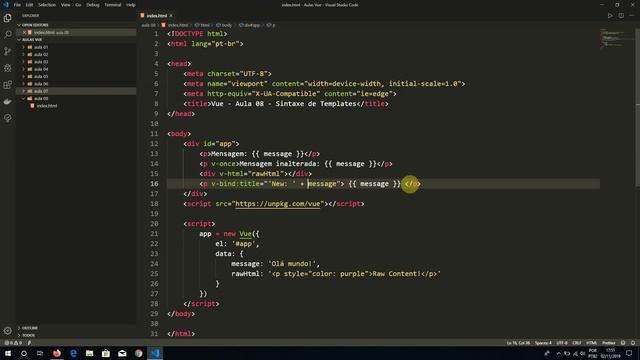Open the Edit menu

[29, 5]
